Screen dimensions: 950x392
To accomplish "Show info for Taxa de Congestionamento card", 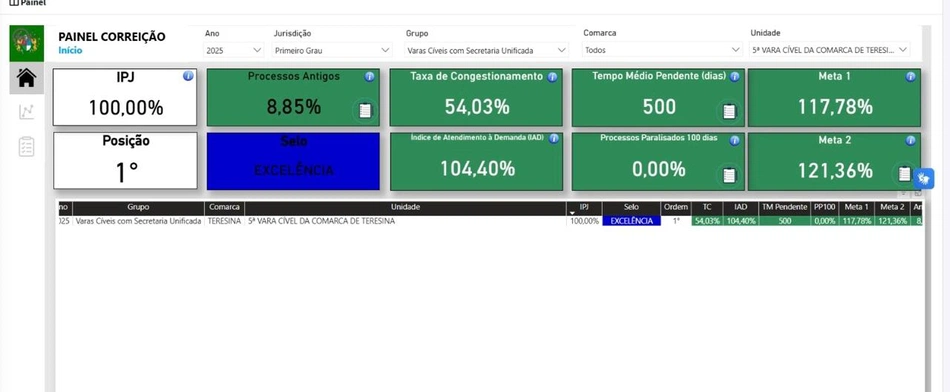I will 552,77.
